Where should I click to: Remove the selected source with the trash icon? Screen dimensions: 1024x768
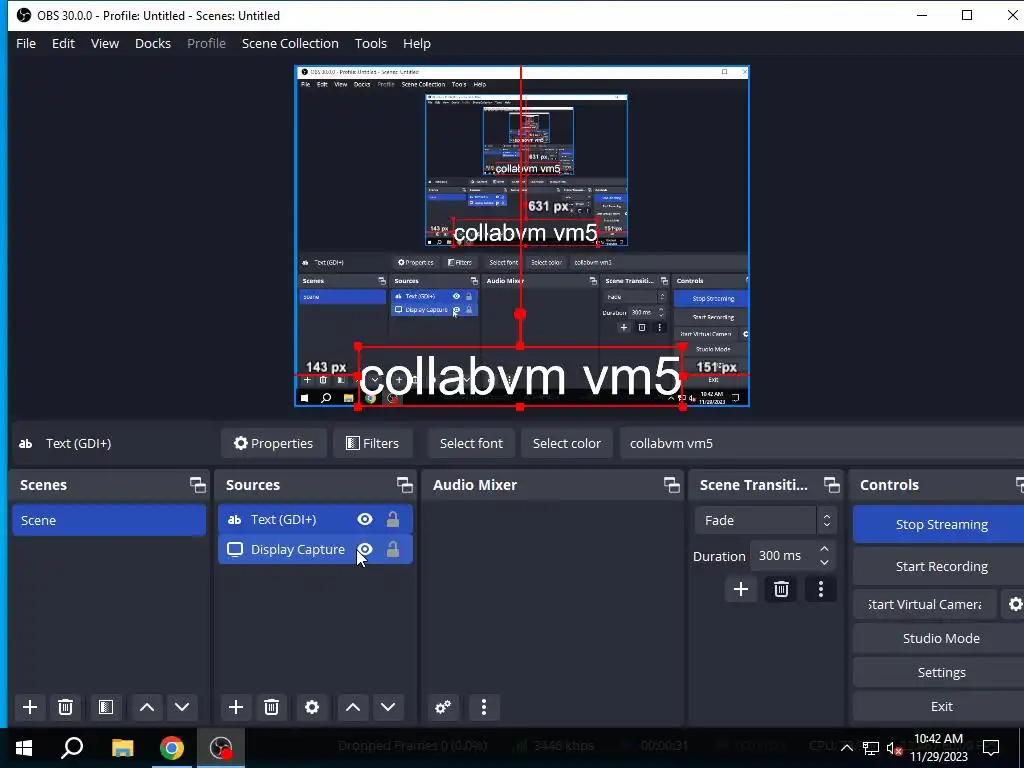tap(272, 707)
